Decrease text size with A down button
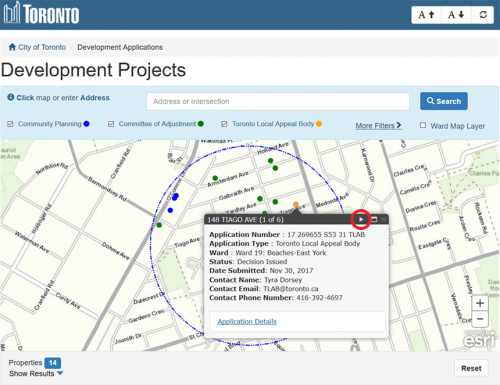The height and width of the screenshot is (385, 500). click(456, 15)
